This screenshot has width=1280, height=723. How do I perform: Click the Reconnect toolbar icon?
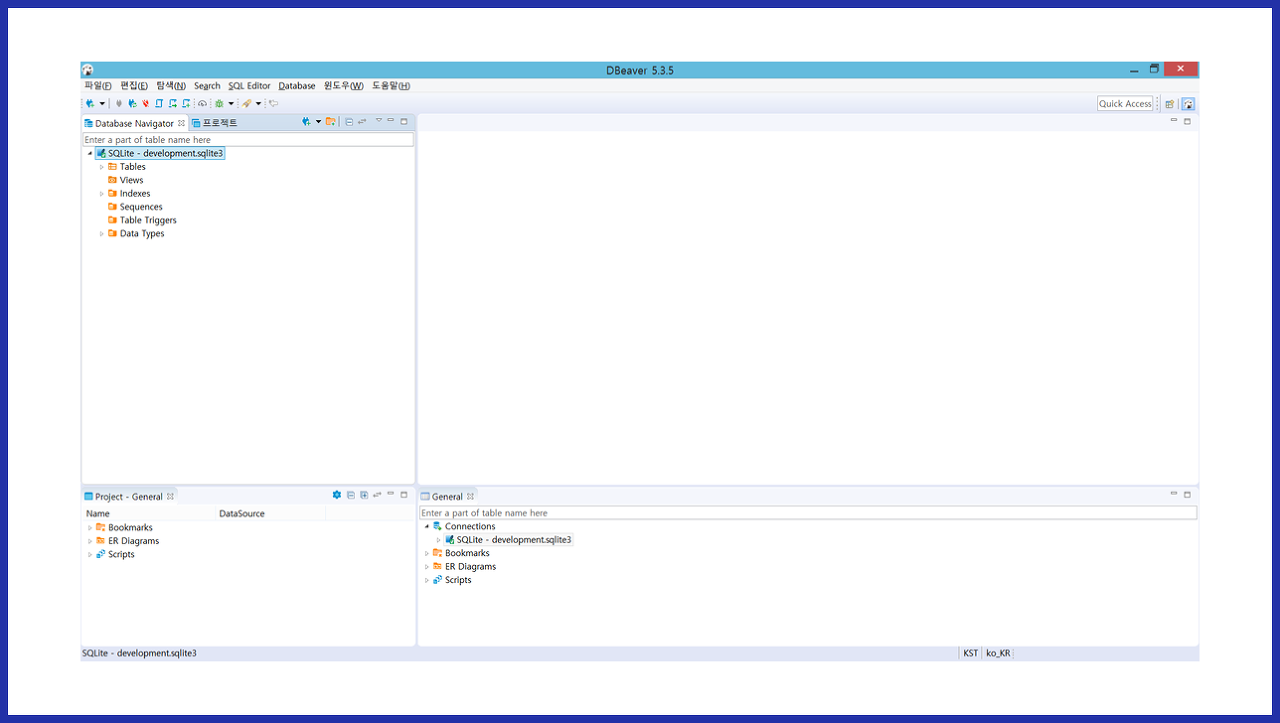(x=132, y=103)
